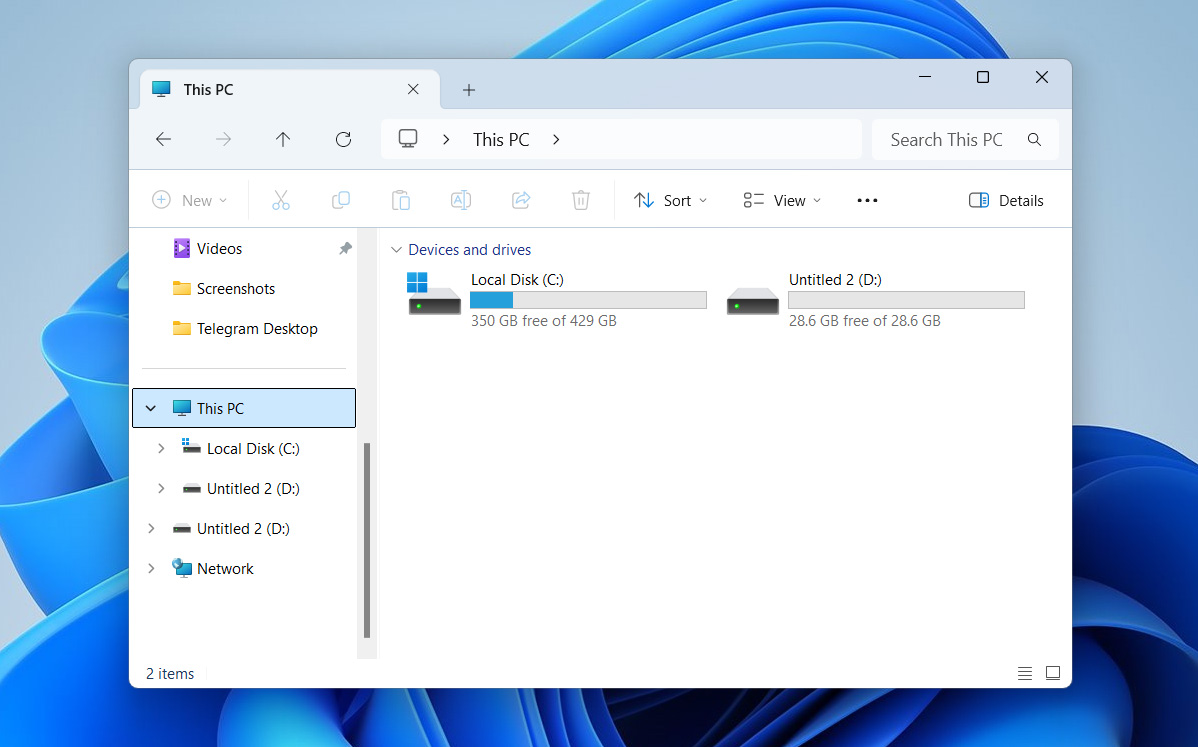1198x747 pixels.
Task: Expand Local Disk (C:) in navigation tree
Action: coord(161,448)
